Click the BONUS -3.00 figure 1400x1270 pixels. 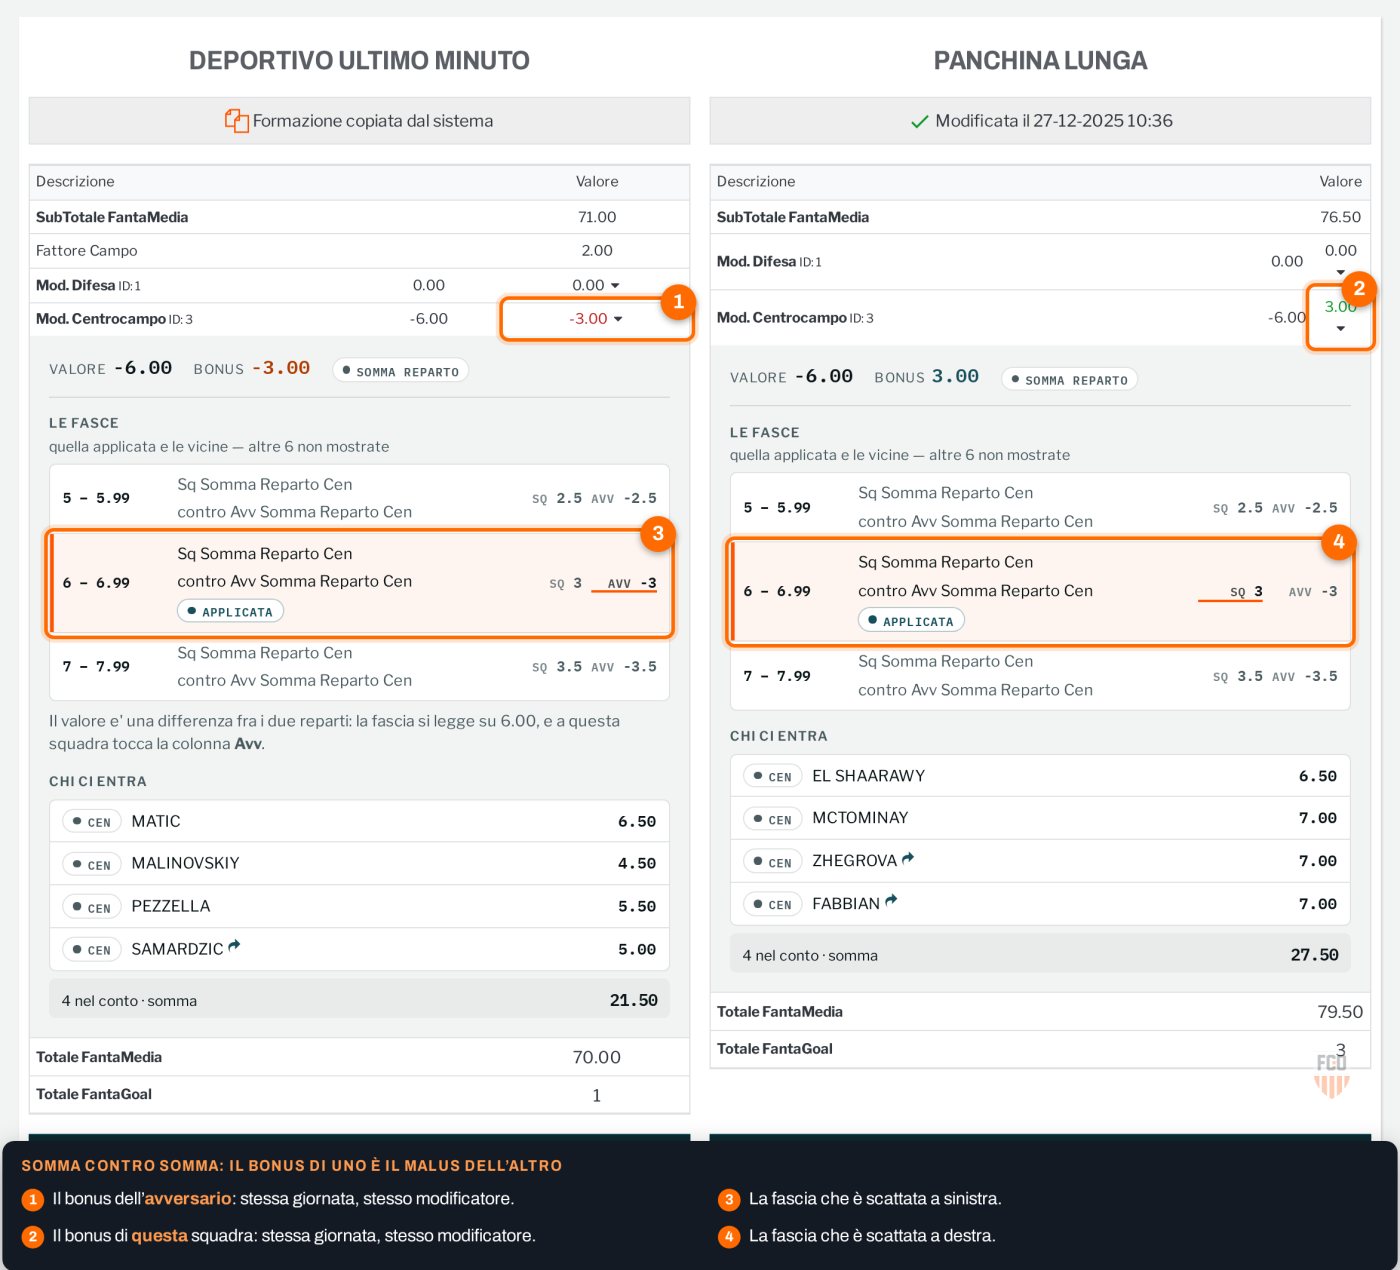[x=281, y=368]
